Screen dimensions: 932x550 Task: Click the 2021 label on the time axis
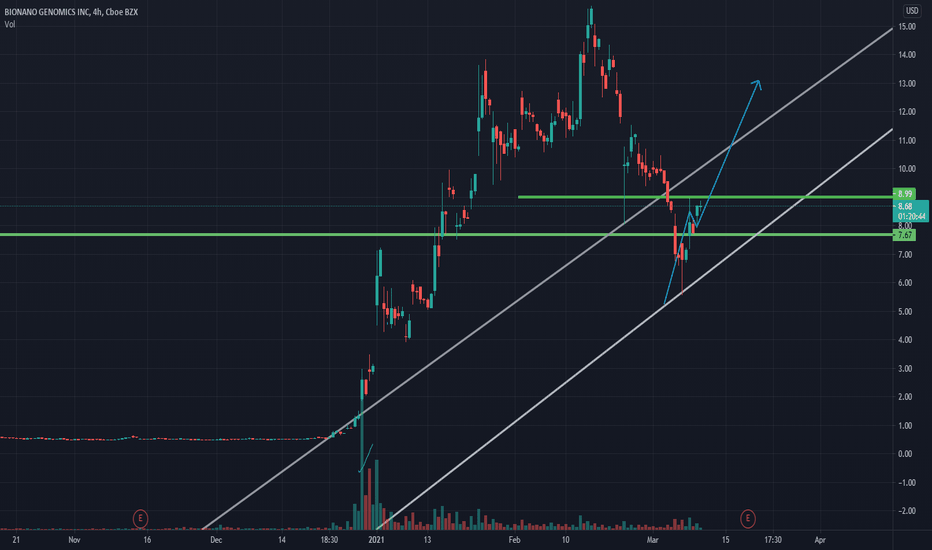point(376,540)
